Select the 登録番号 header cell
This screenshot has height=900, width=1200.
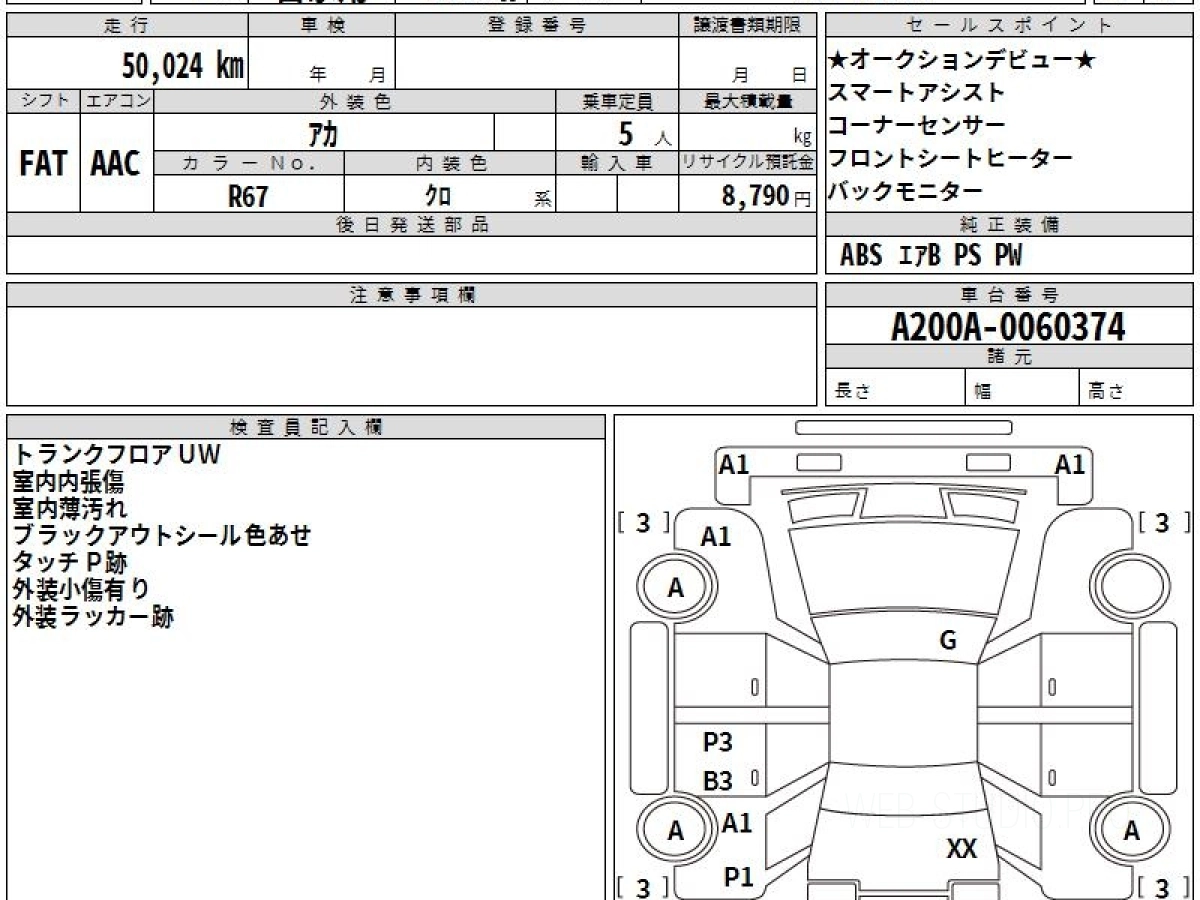537,26
